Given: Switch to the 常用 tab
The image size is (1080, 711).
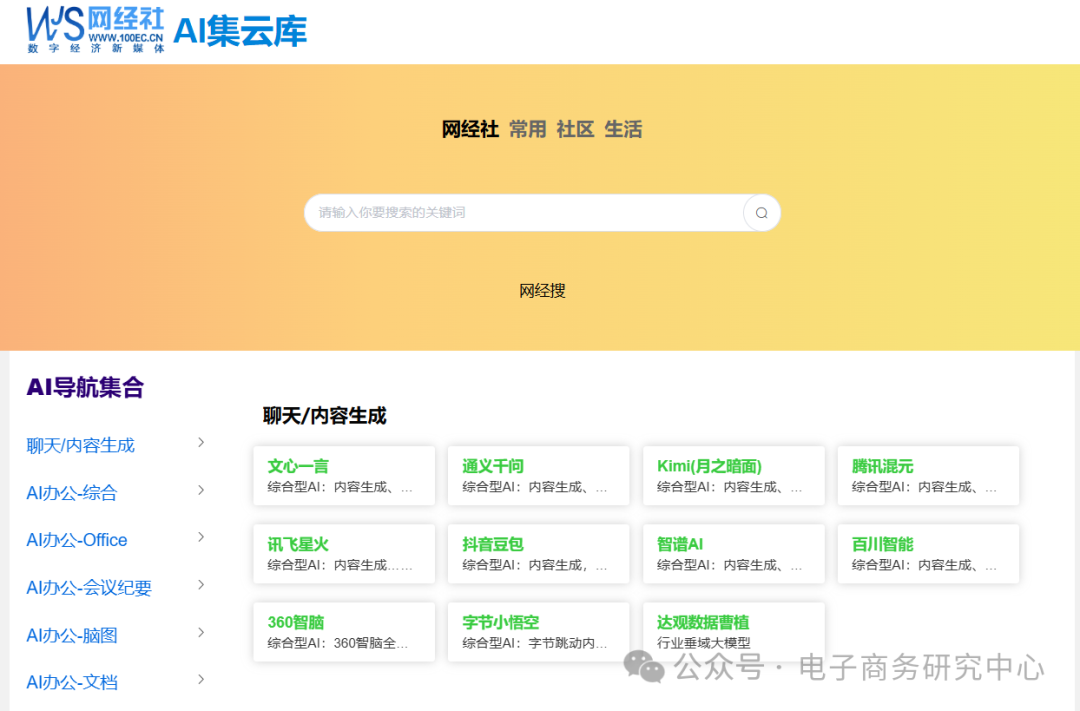Looking at the screenshot, I should coord(527,130).
